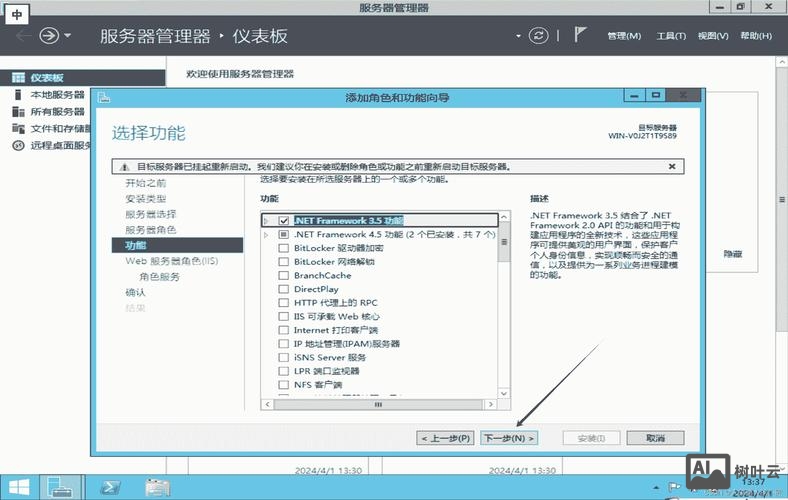Check the IP 地址管理(IPAM)服务器 checkbox
This screenshot has width=788, height=500.
point(283,344)
